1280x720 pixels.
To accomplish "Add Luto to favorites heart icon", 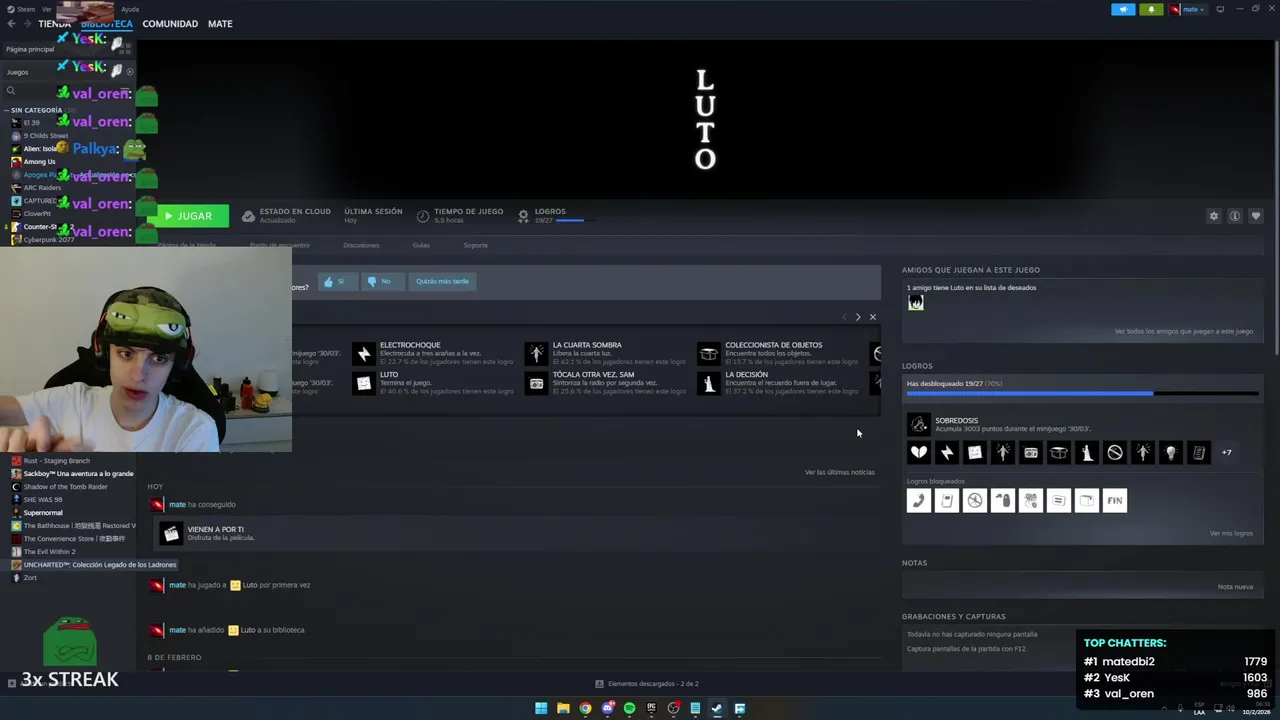I will point(1256,216).
